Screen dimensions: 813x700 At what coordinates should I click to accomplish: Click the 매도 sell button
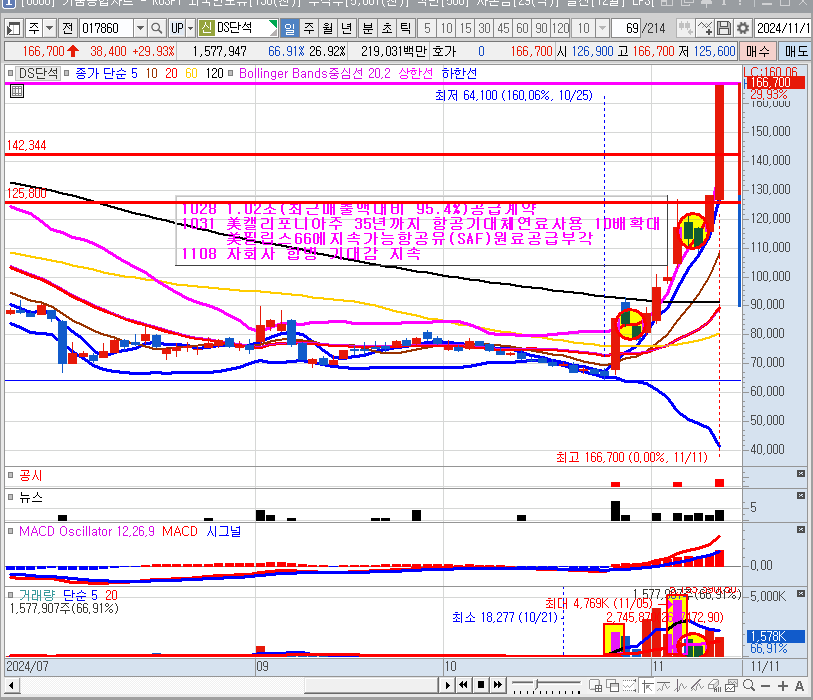point(796,50)
